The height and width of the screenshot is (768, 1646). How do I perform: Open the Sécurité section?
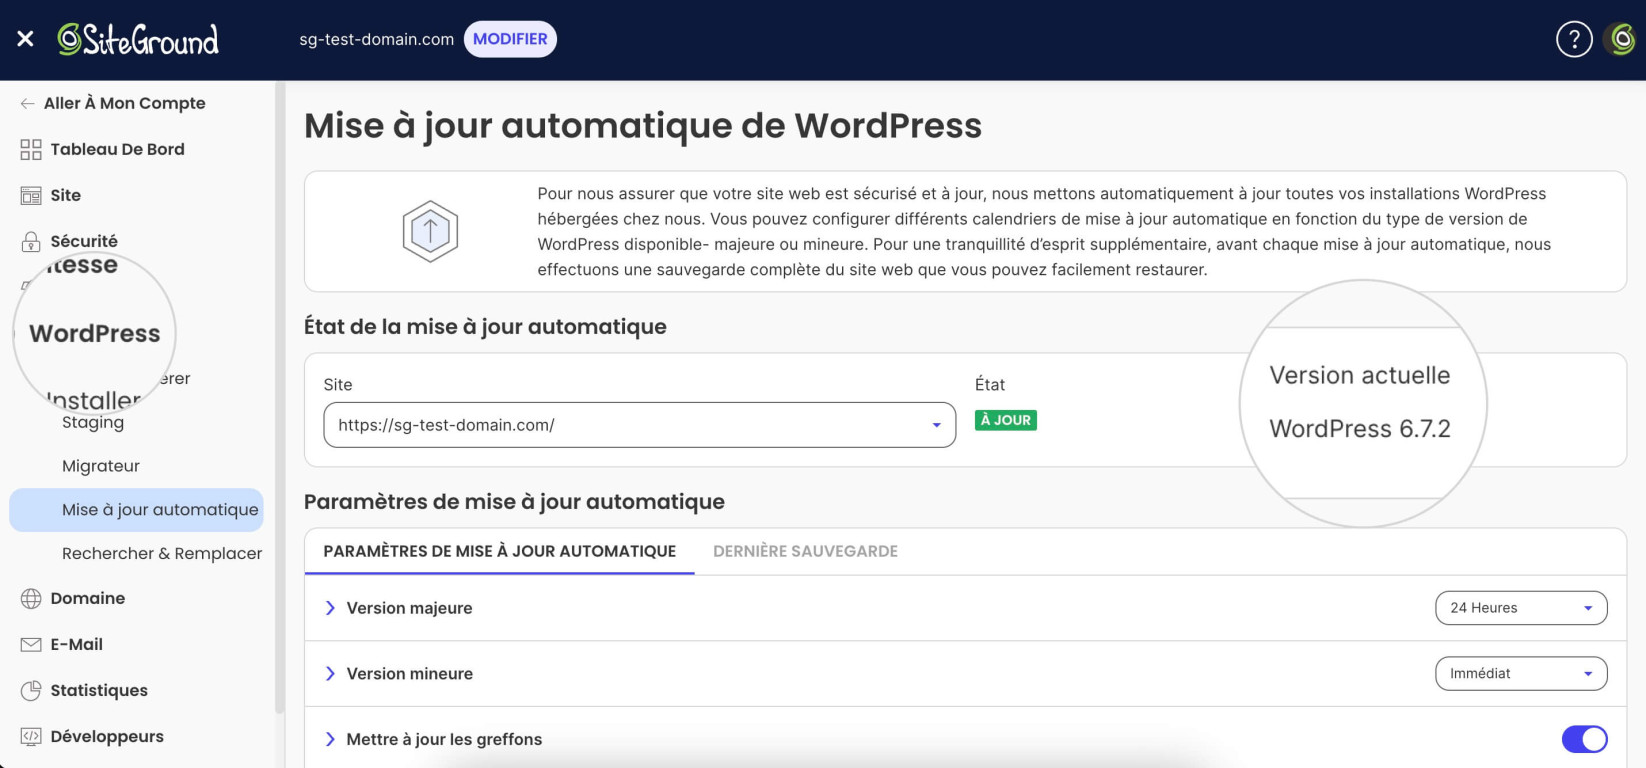(84, 241)
